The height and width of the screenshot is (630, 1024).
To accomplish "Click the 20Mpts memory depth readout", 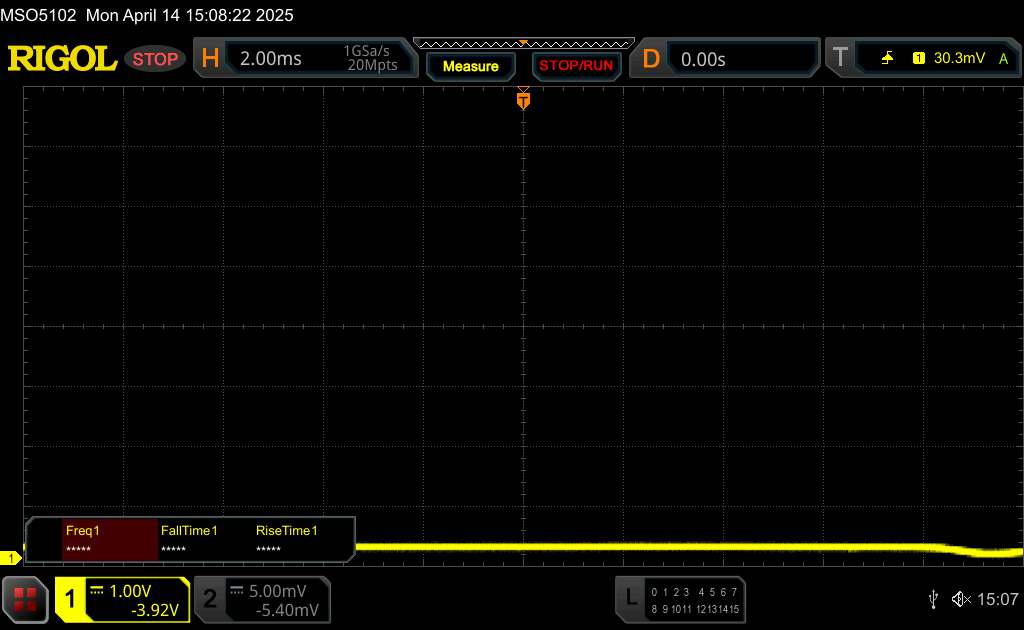I will 372,65.
